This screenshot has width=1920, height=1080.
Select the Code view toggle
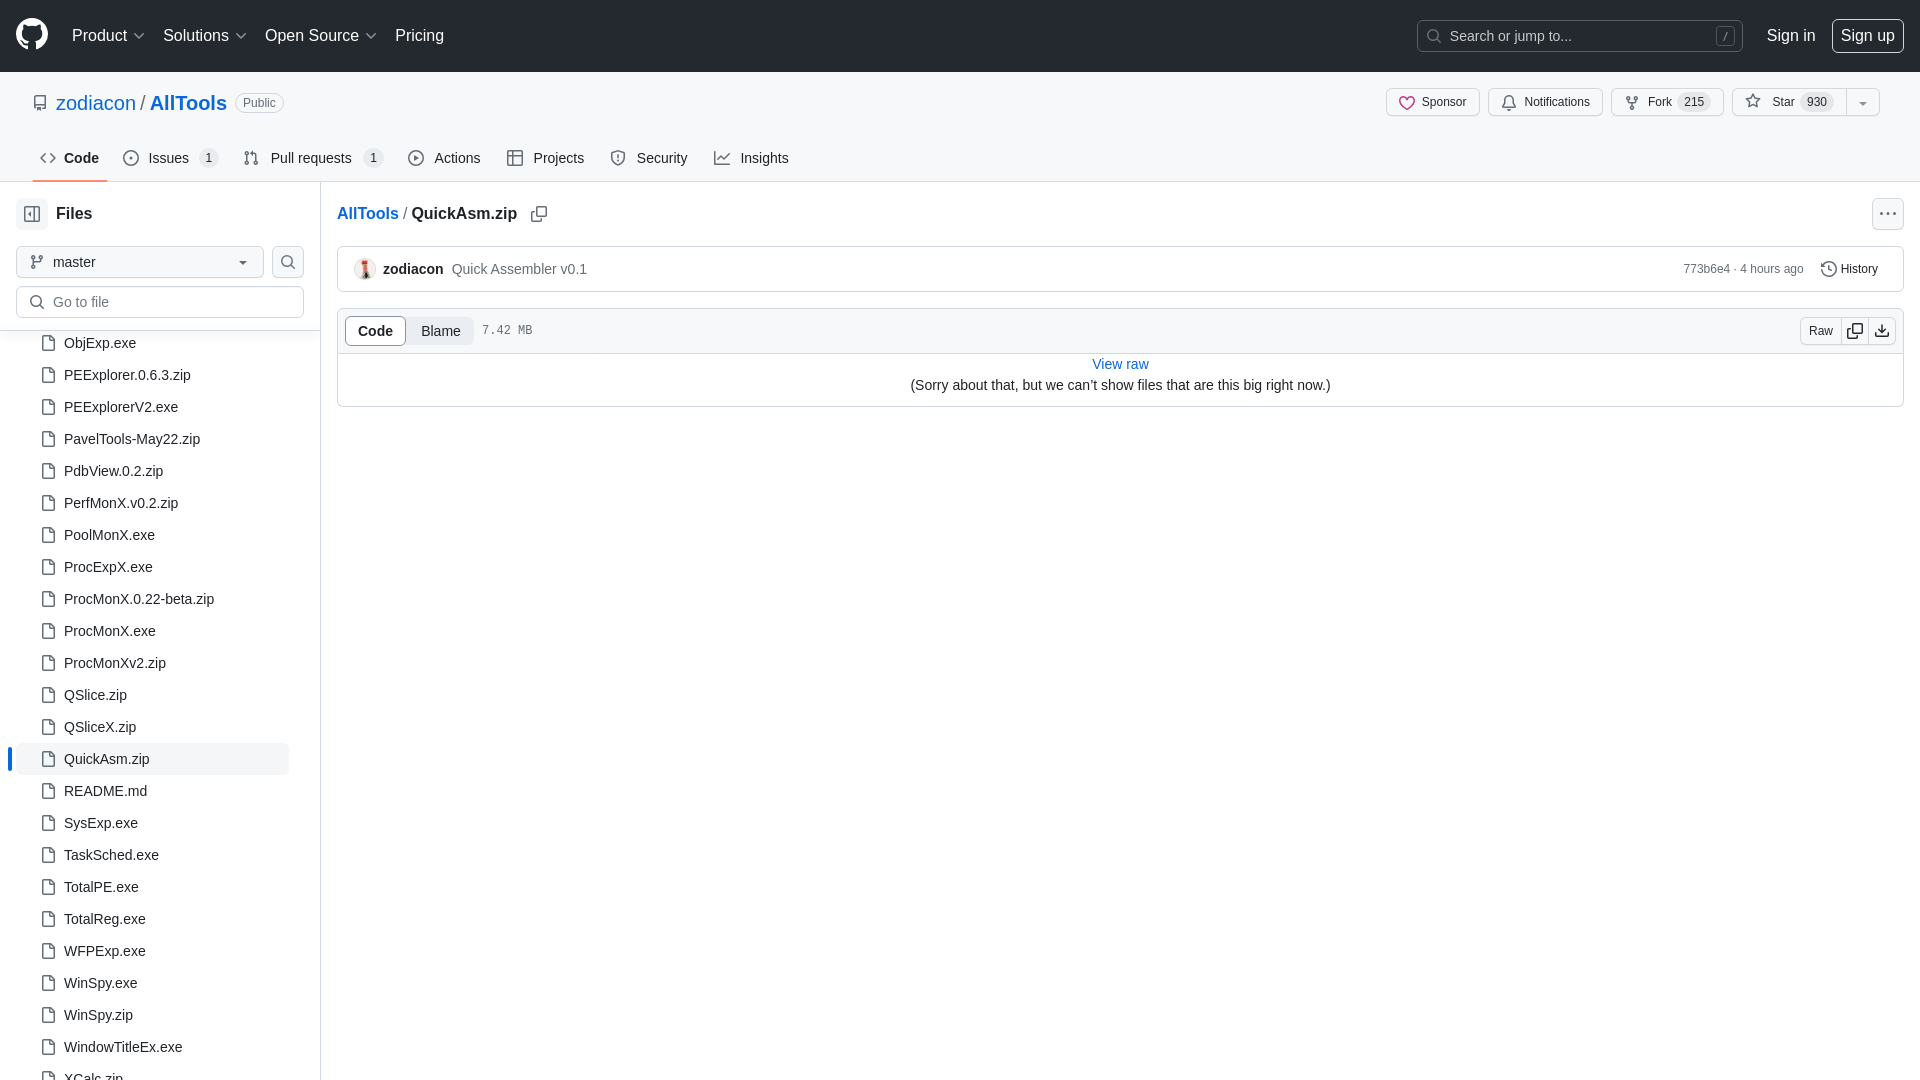click(375, 331)
